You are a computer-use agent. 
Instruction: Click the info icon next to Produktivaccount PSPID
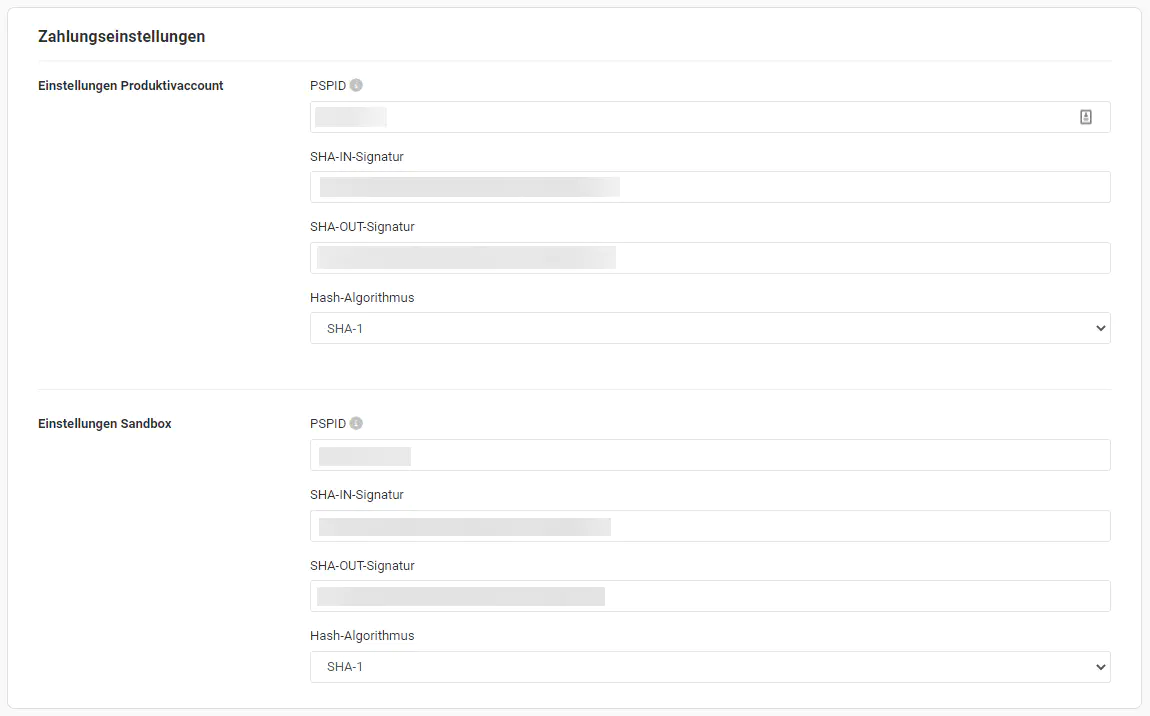click(357, 86)
